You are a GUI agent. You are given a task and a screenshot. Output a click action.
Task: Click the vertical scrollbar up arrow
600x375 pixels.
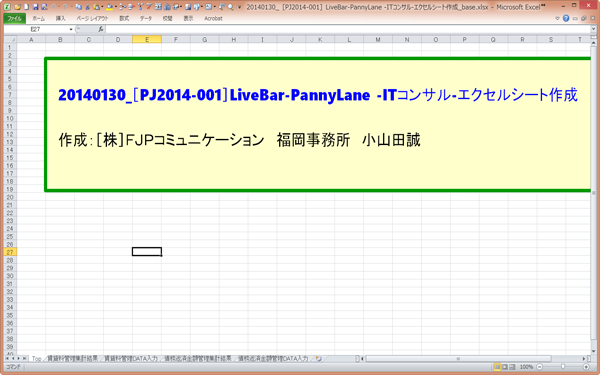tap(593, 43)
